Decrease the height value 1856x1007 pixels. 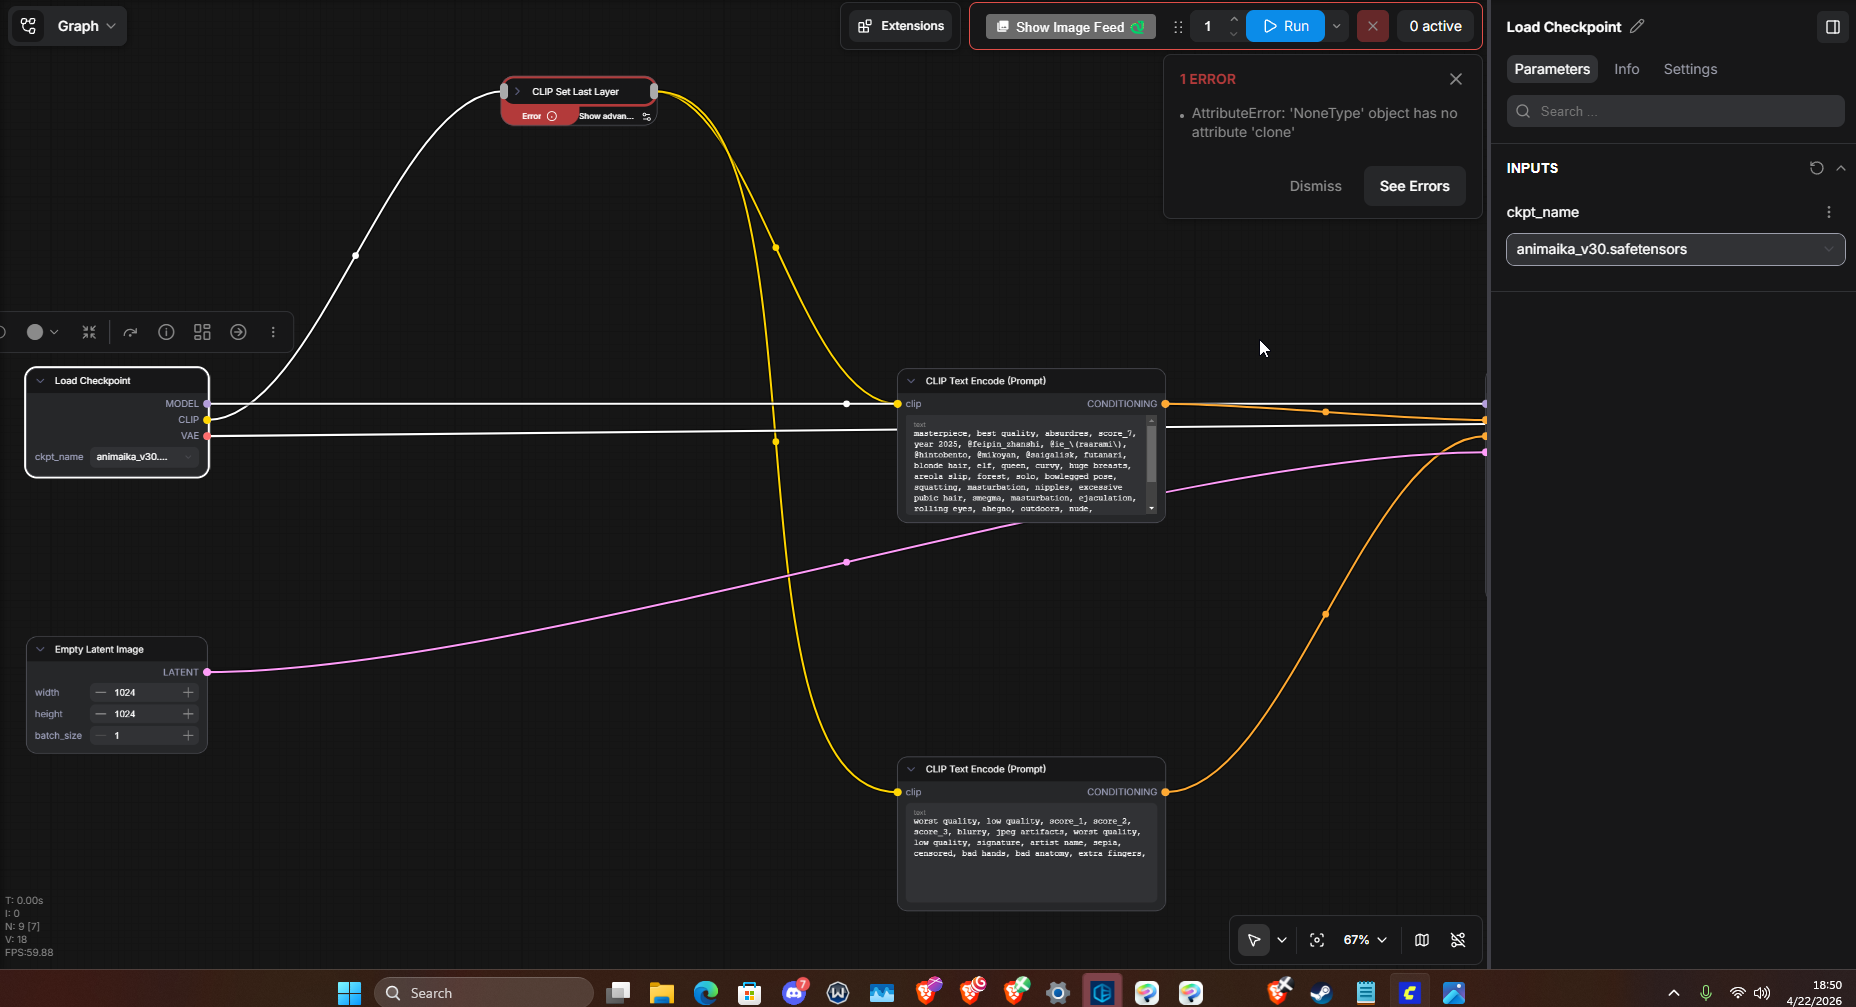point(100,714)
